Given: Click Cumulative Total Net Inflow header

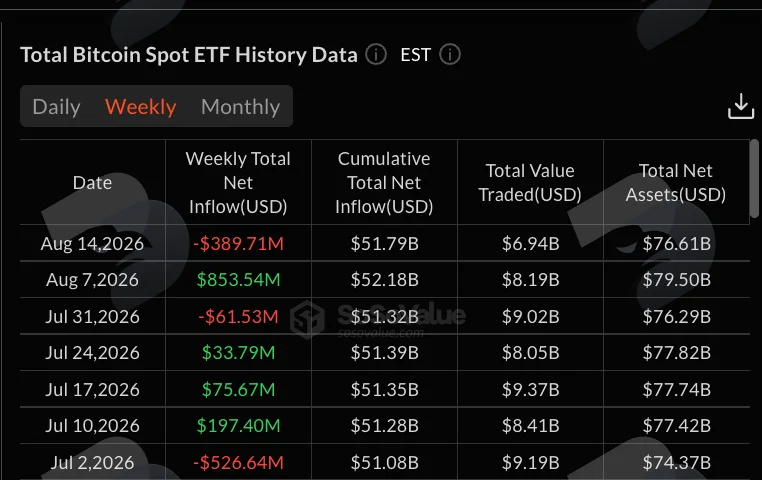Looking at the screenshot, I should tap(384, 183).
